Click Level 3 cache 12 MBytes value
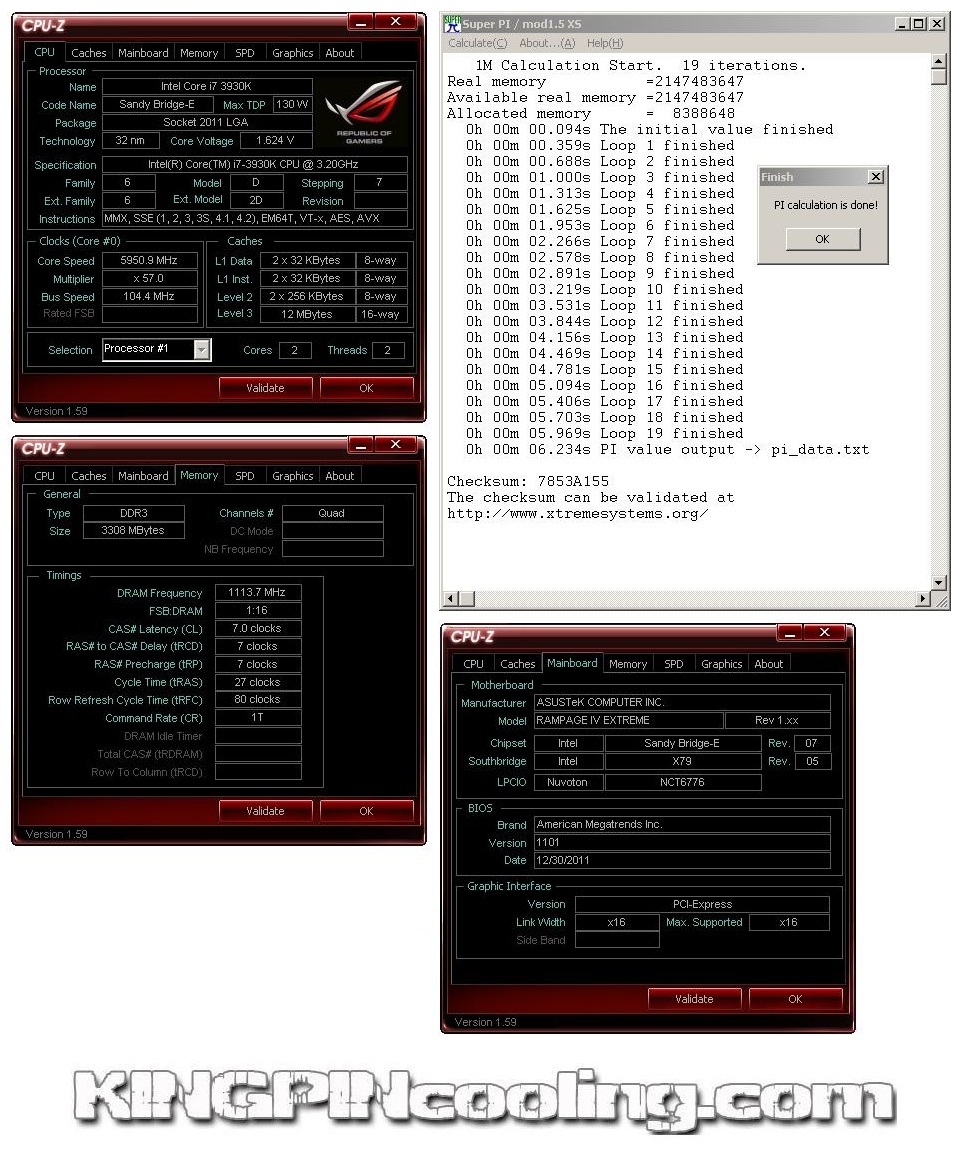This screenshot has height=1151, width=965. (x=307, y=314)
